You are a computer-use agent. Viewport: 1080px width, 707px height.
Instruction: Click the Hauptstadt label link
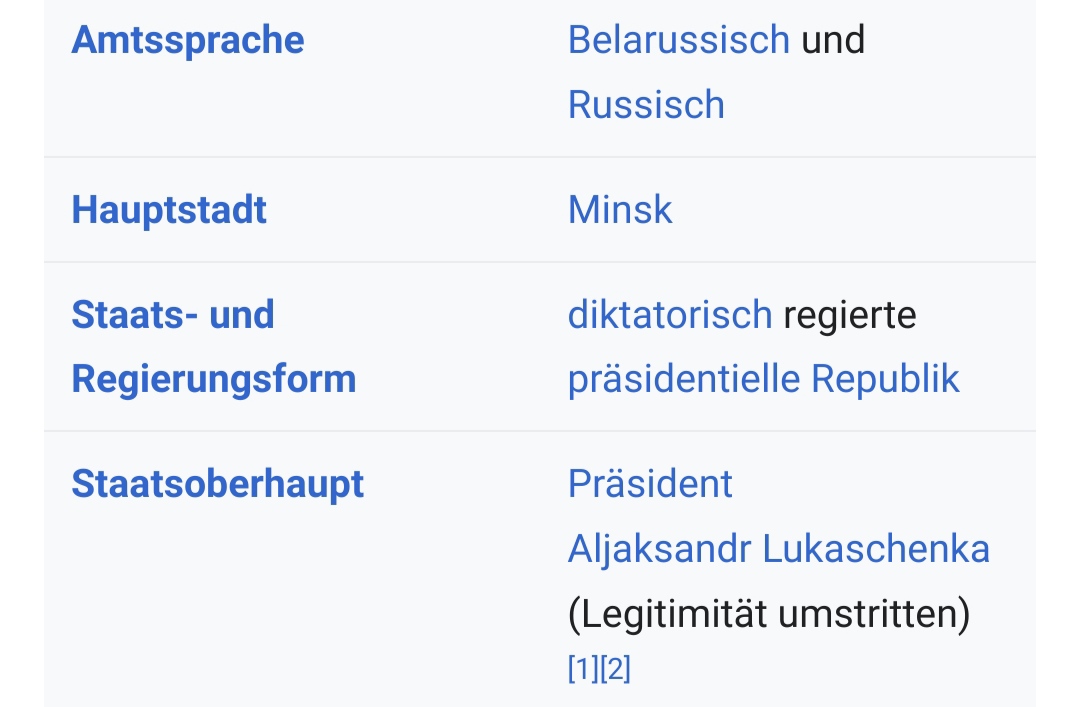click(x=169, y=209)
